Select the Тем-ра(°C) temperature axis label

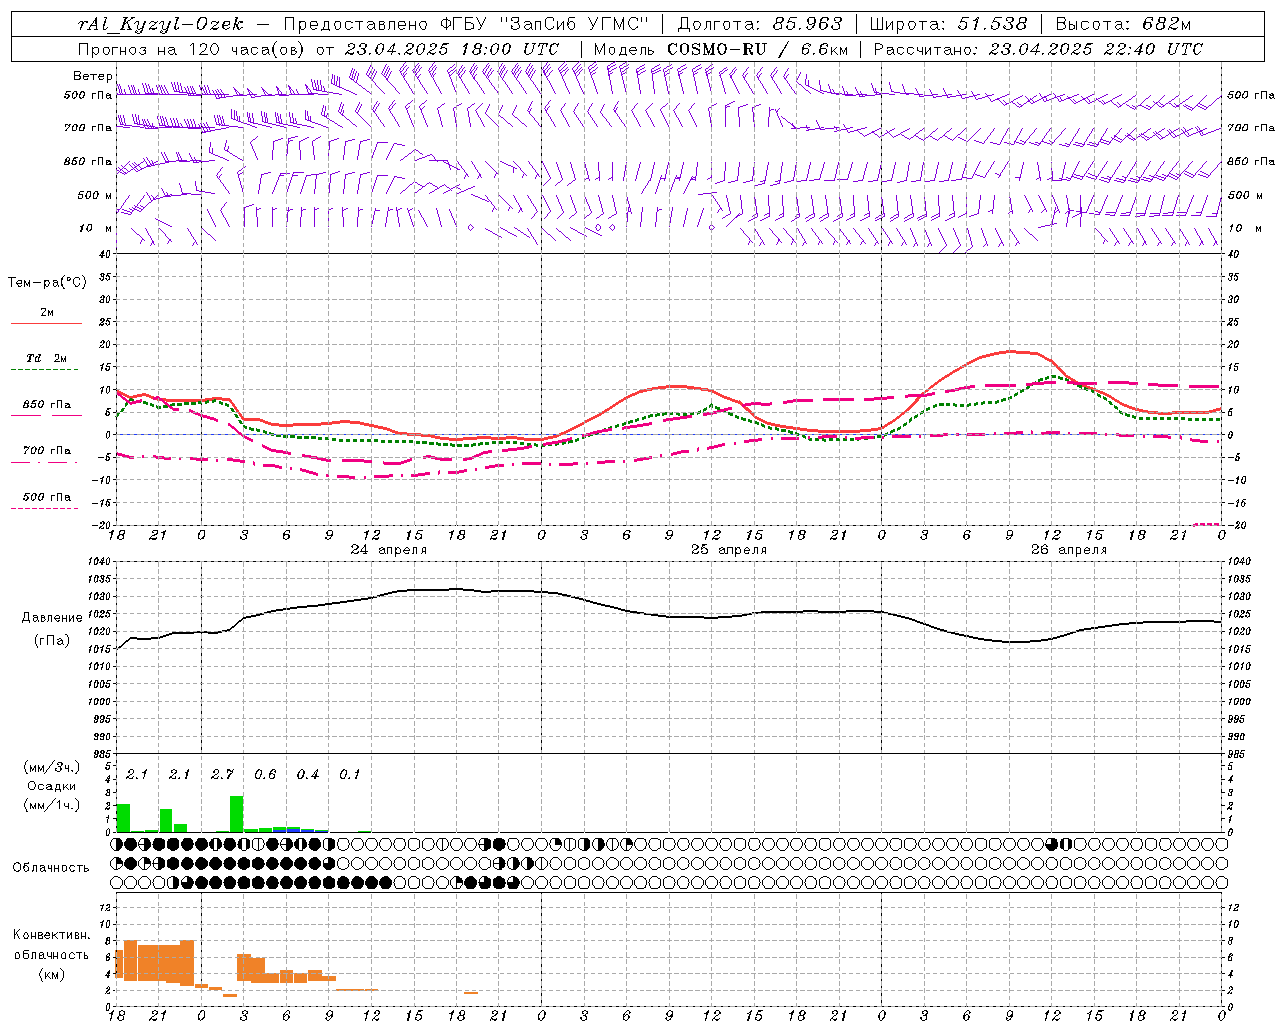[x=47, y=283]
